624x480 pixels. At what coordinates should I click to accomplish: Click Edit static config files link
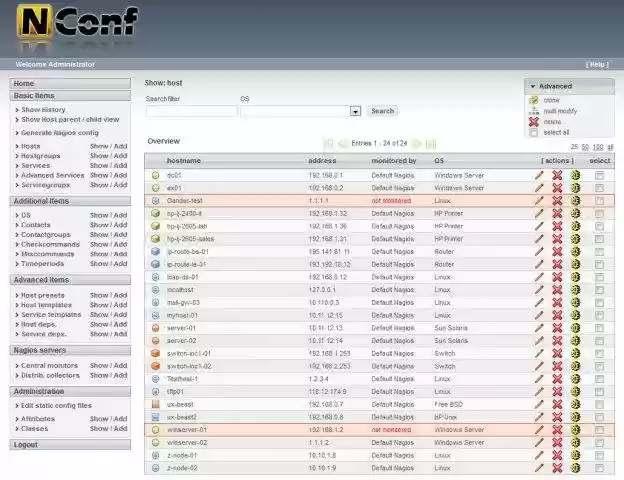(x=56, y=406)
